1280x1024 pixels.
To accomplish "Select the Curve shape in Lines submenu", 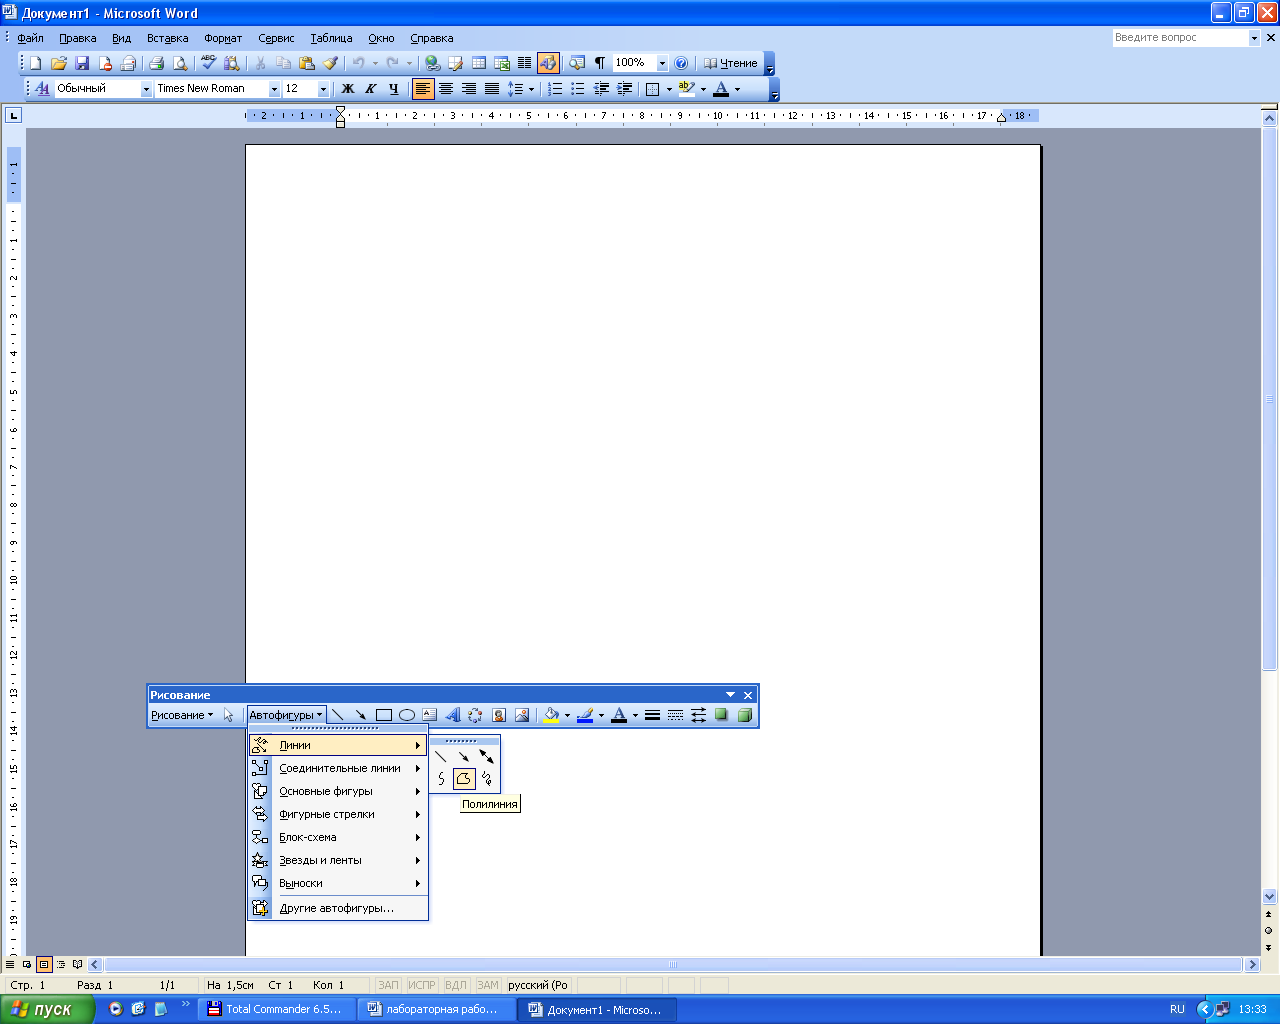I will 441,779.
